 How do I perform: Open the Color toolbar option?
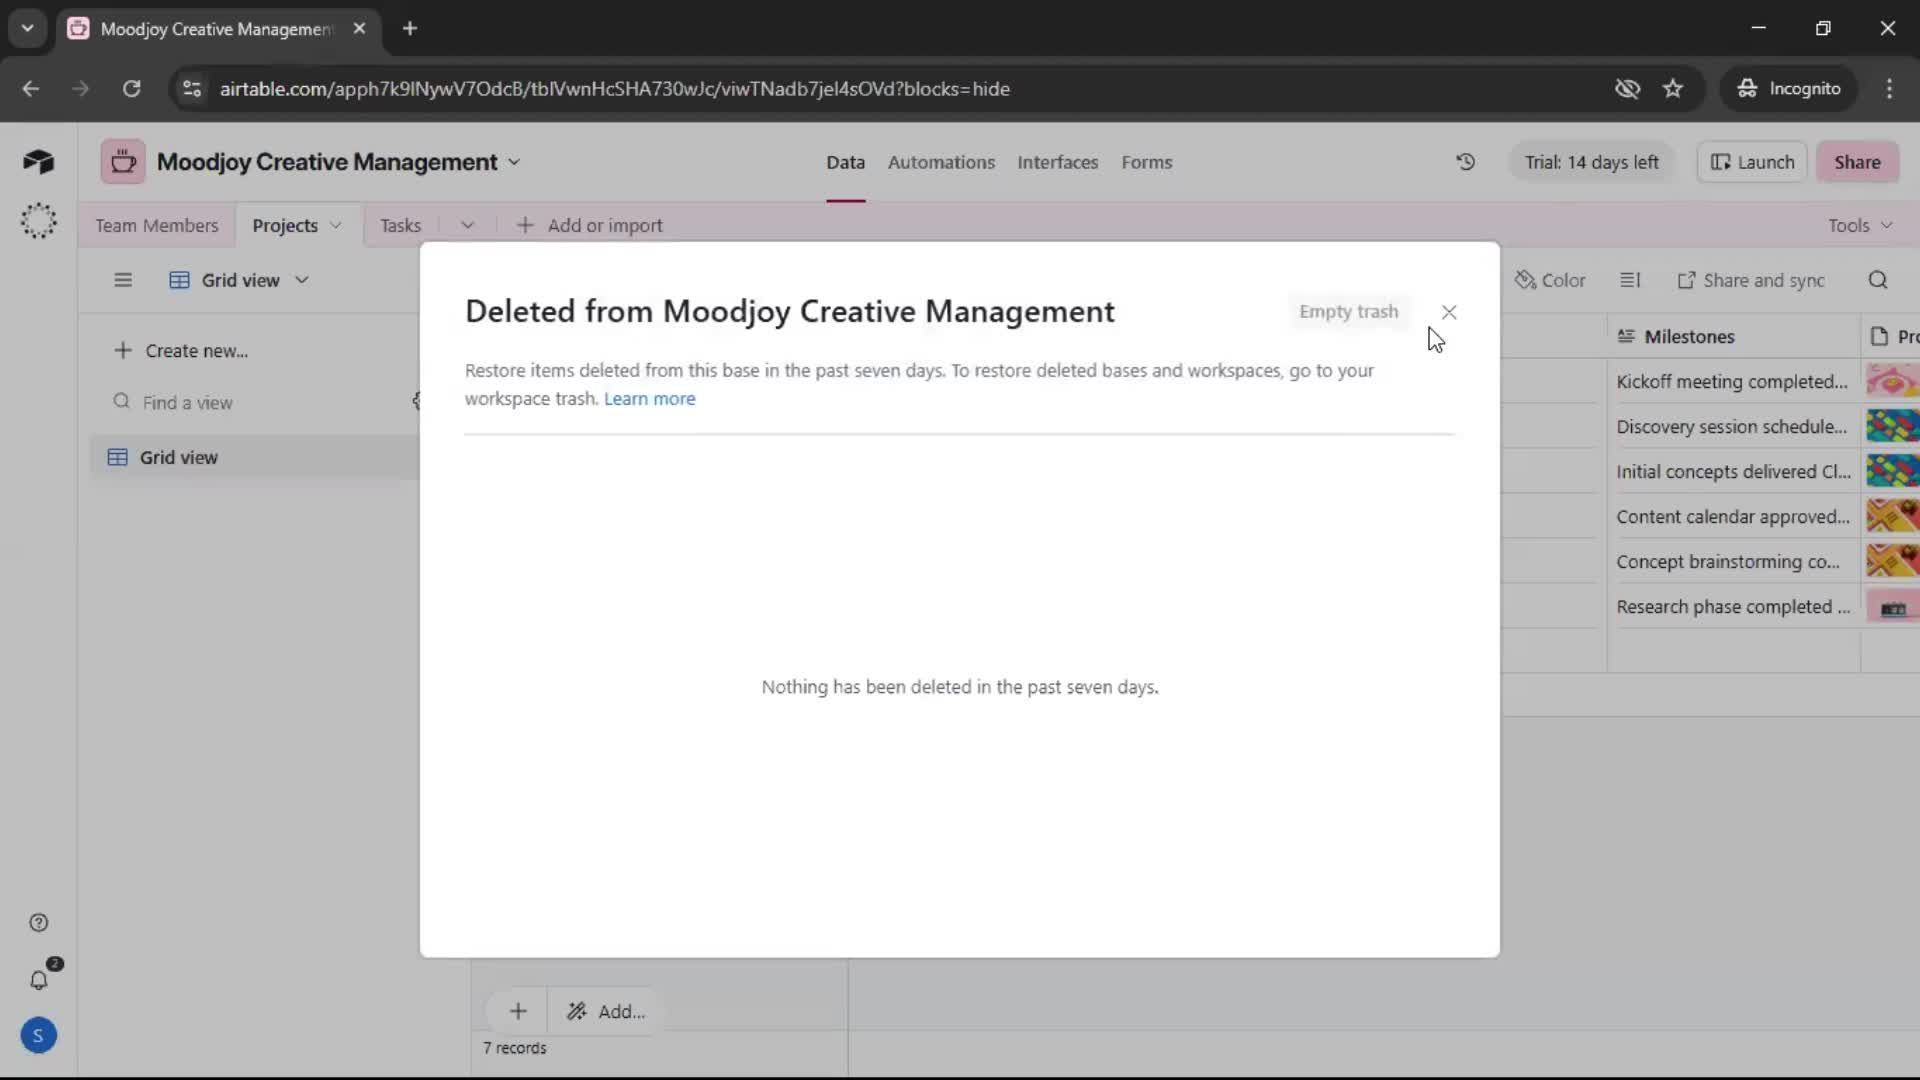pos(1550,281)
